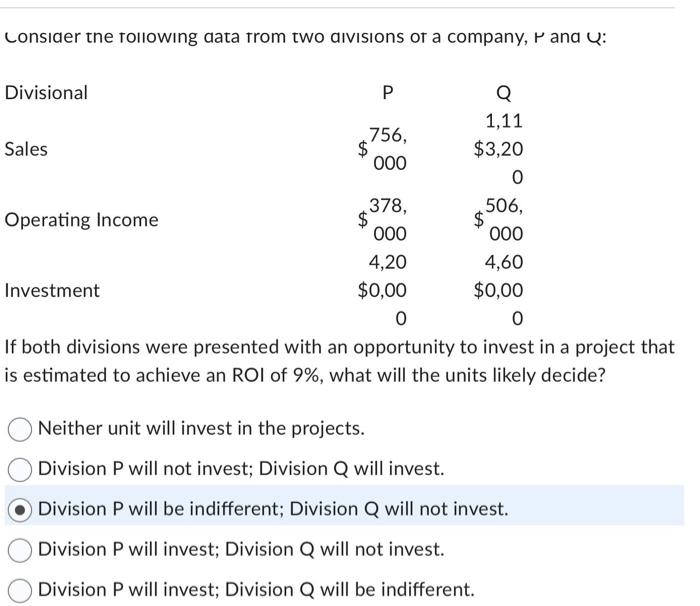700x606 pixels.
Task: Click Division Q's operating income value $506,000
Action: pos(498,219)
